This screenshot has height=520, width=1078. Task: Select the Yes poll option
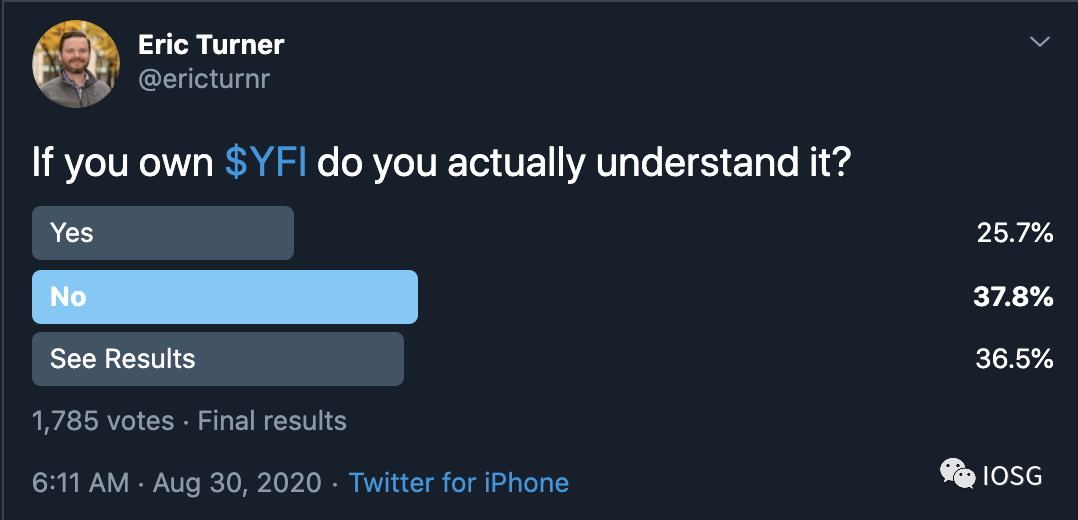click(163, 233)
